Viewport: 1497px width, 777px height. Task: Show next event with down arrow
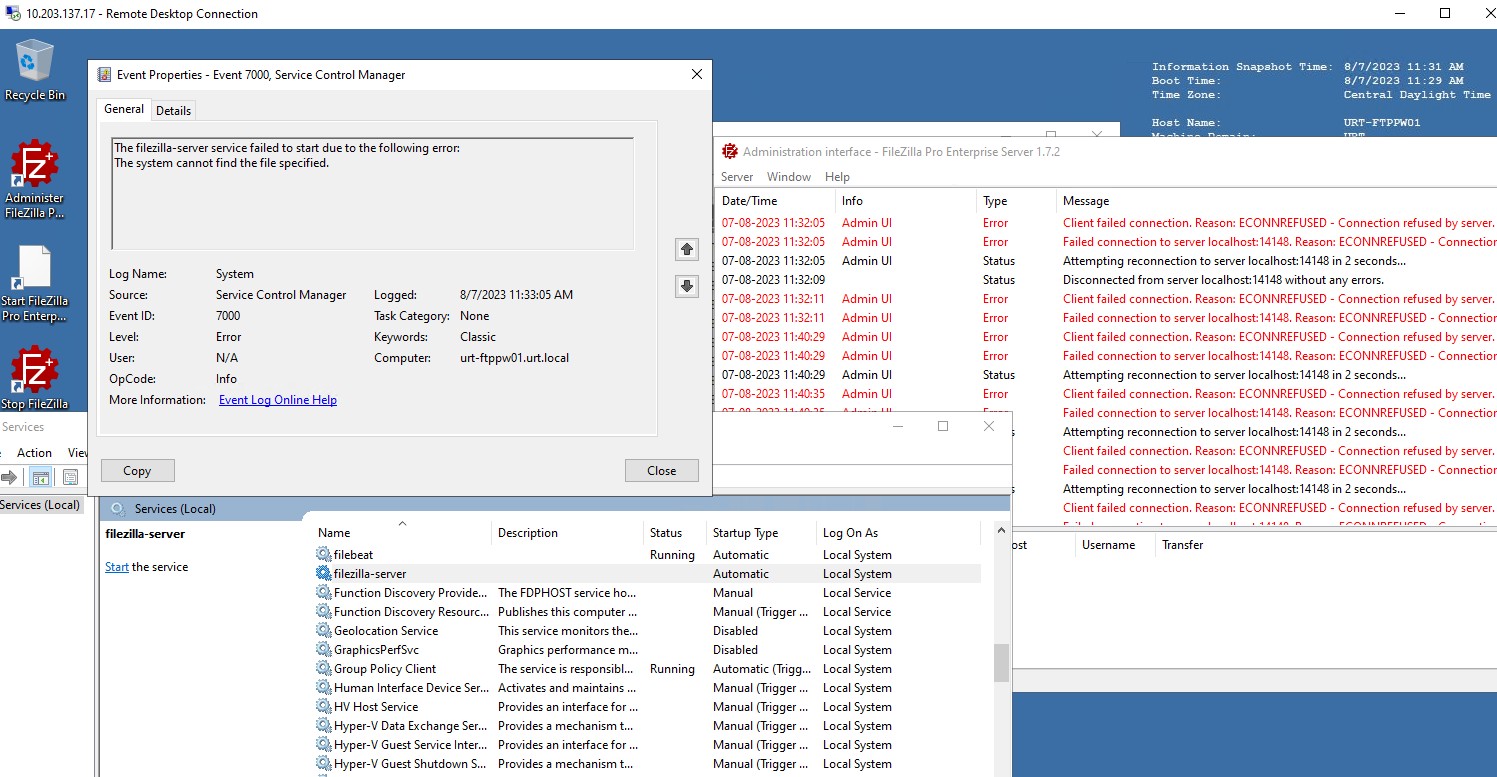(687, 286)
